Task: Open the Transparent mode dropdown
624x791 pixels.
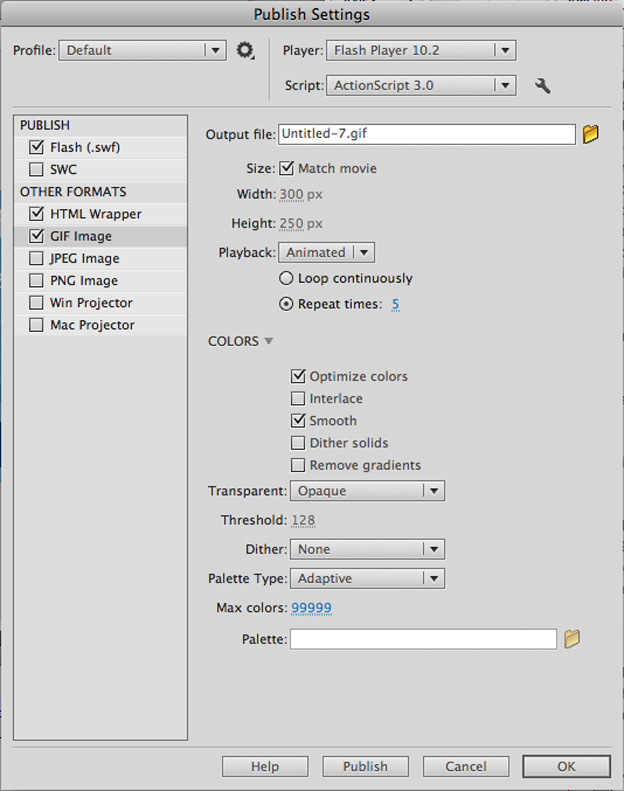Action: click(366, 491)
